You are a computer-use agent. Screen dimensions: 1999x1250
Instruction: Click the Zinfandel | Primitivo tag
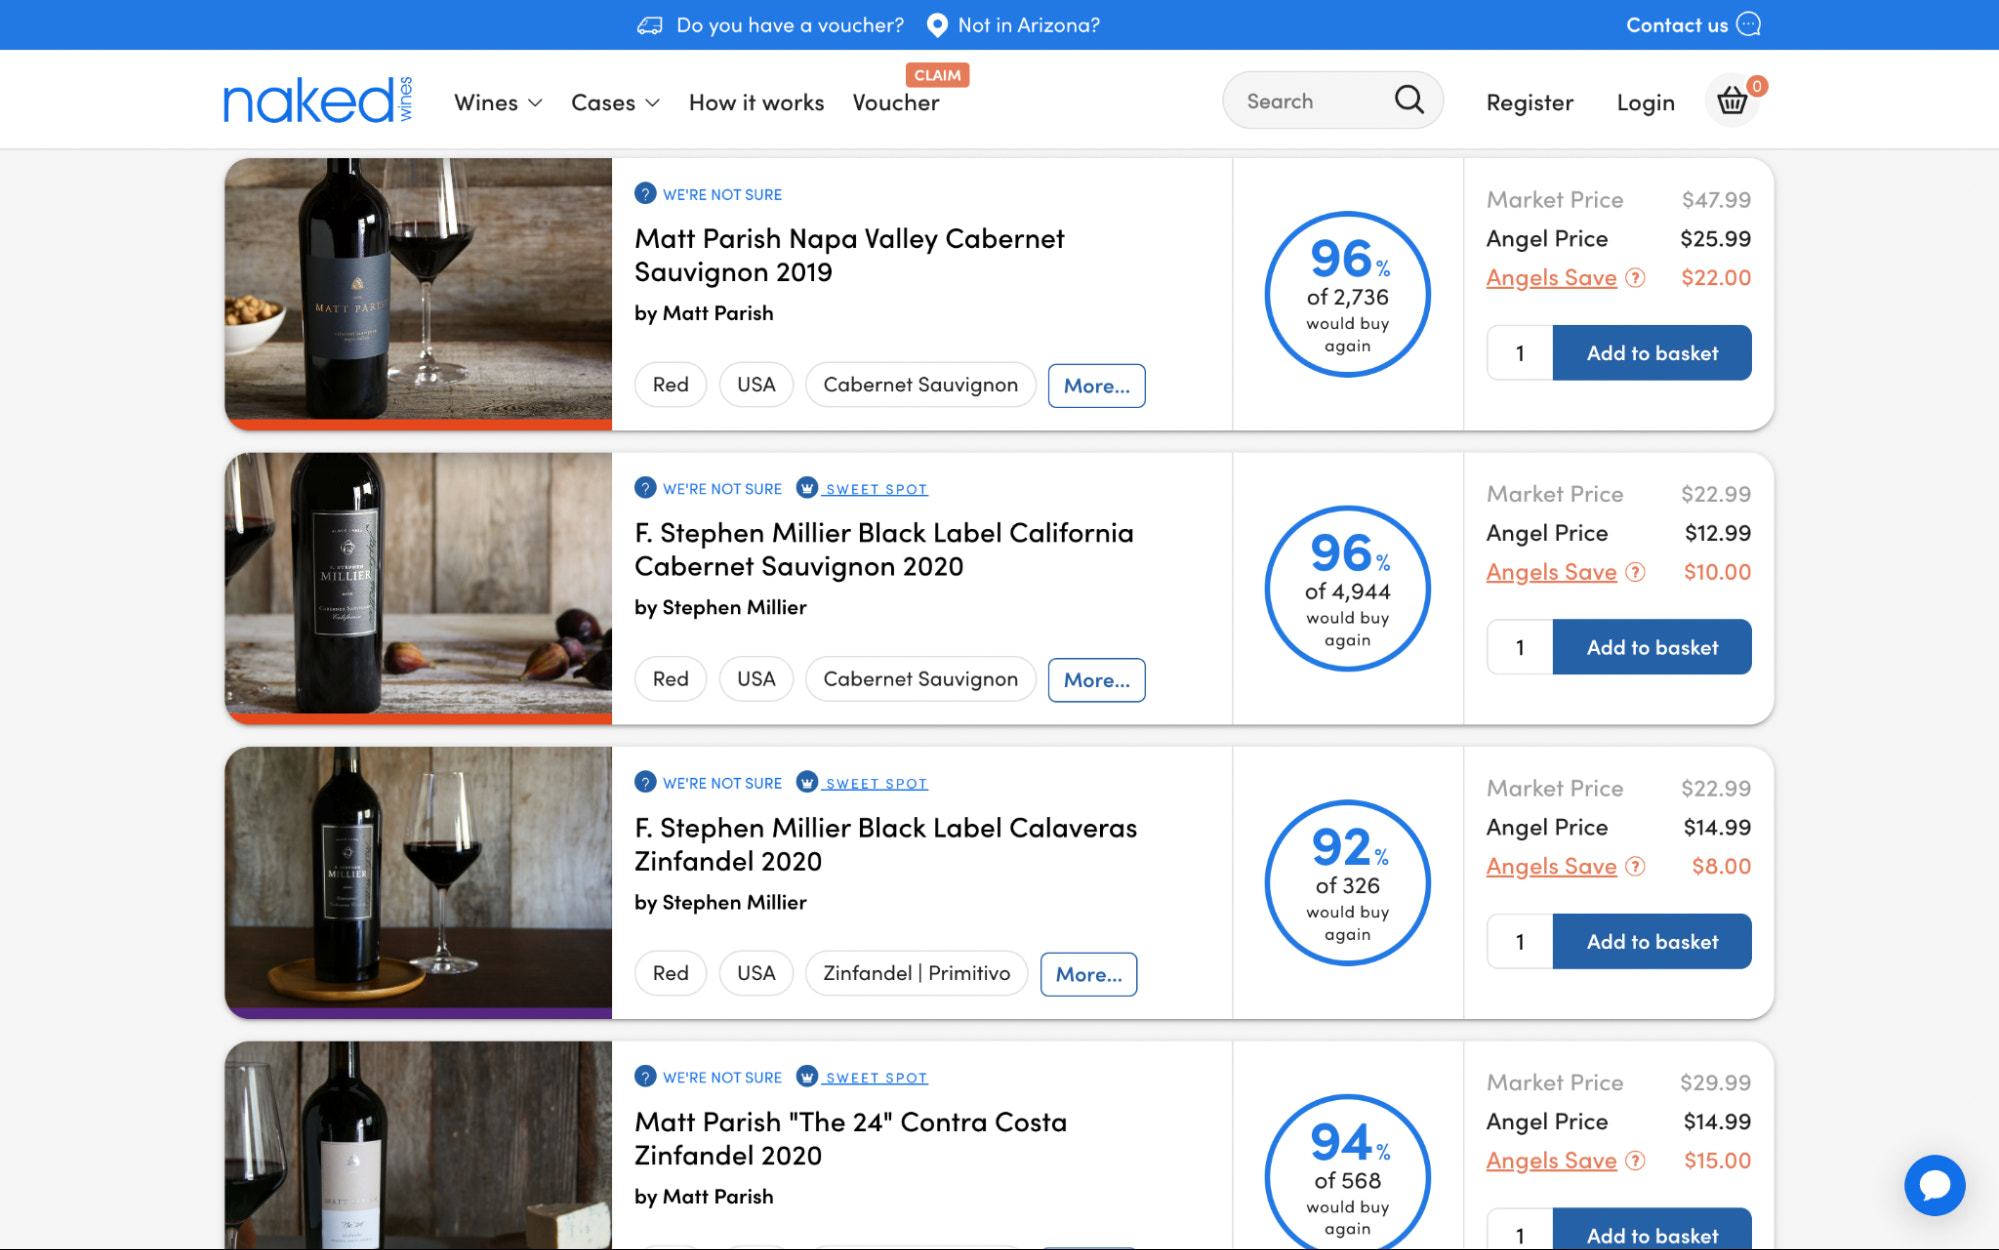tap(915, 972)
